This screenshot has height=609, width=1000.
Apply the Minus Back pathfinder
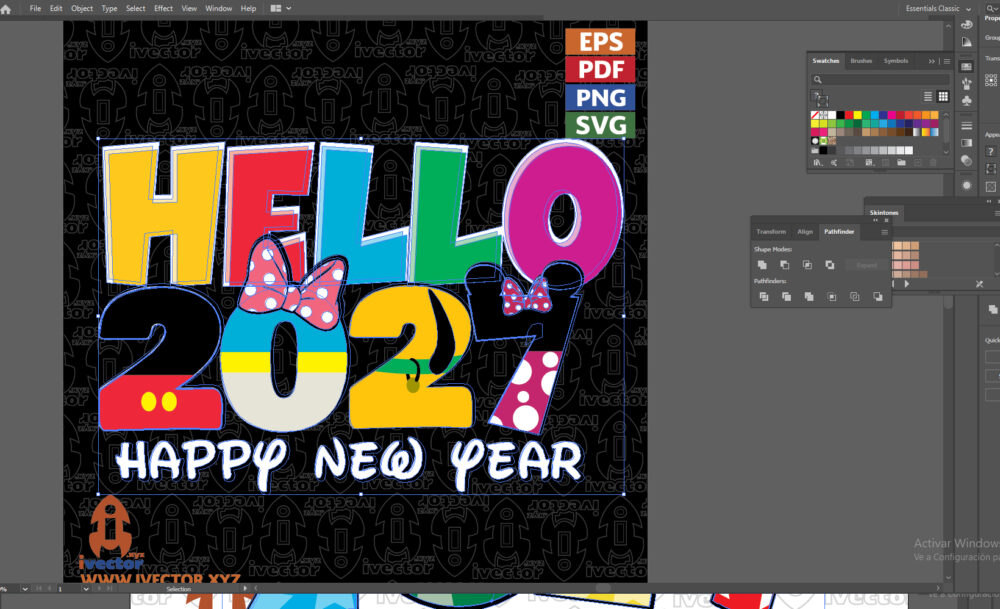pyautogui.click(x=878, y=297)
